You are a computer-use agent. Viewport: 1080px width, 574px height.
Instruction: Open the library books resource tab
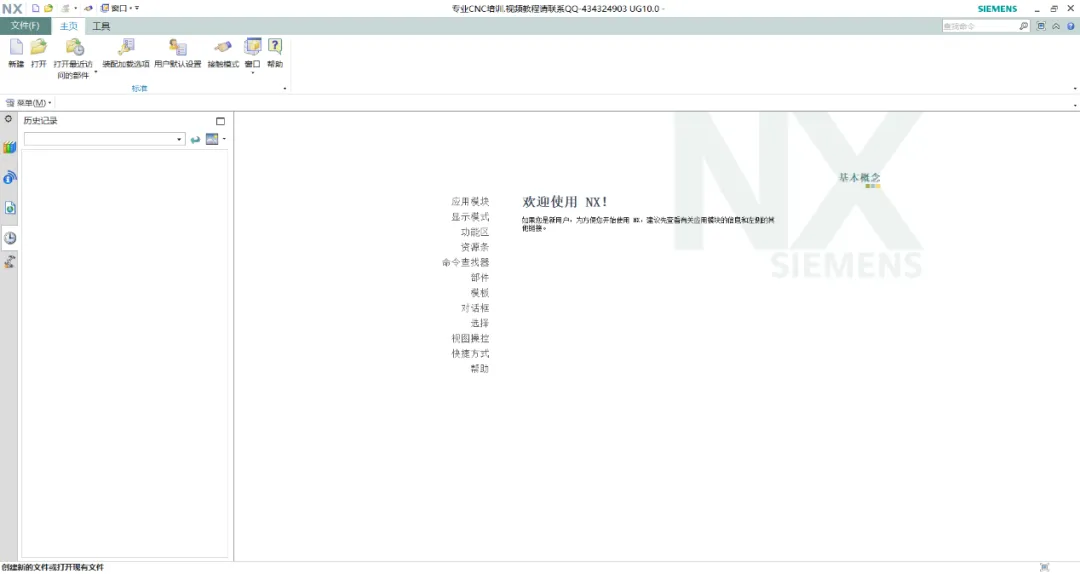(9, 147)
